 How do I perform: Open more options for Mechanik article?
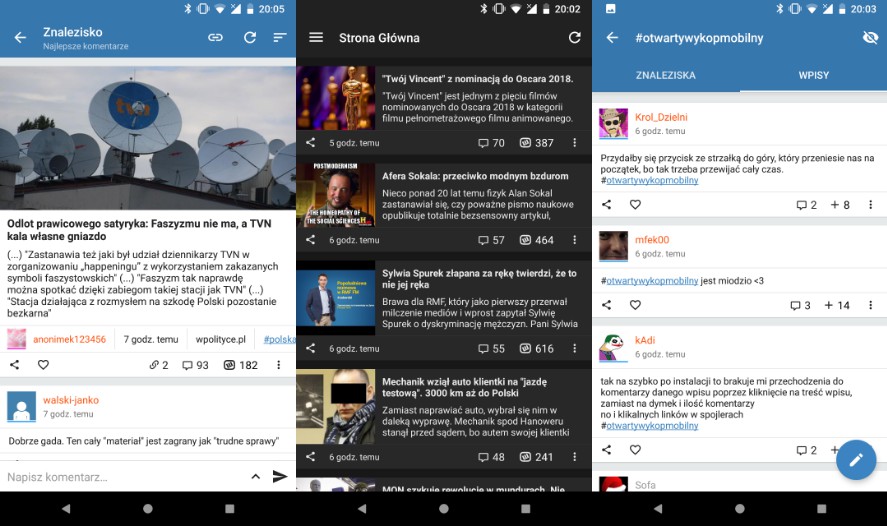(575, 457)
